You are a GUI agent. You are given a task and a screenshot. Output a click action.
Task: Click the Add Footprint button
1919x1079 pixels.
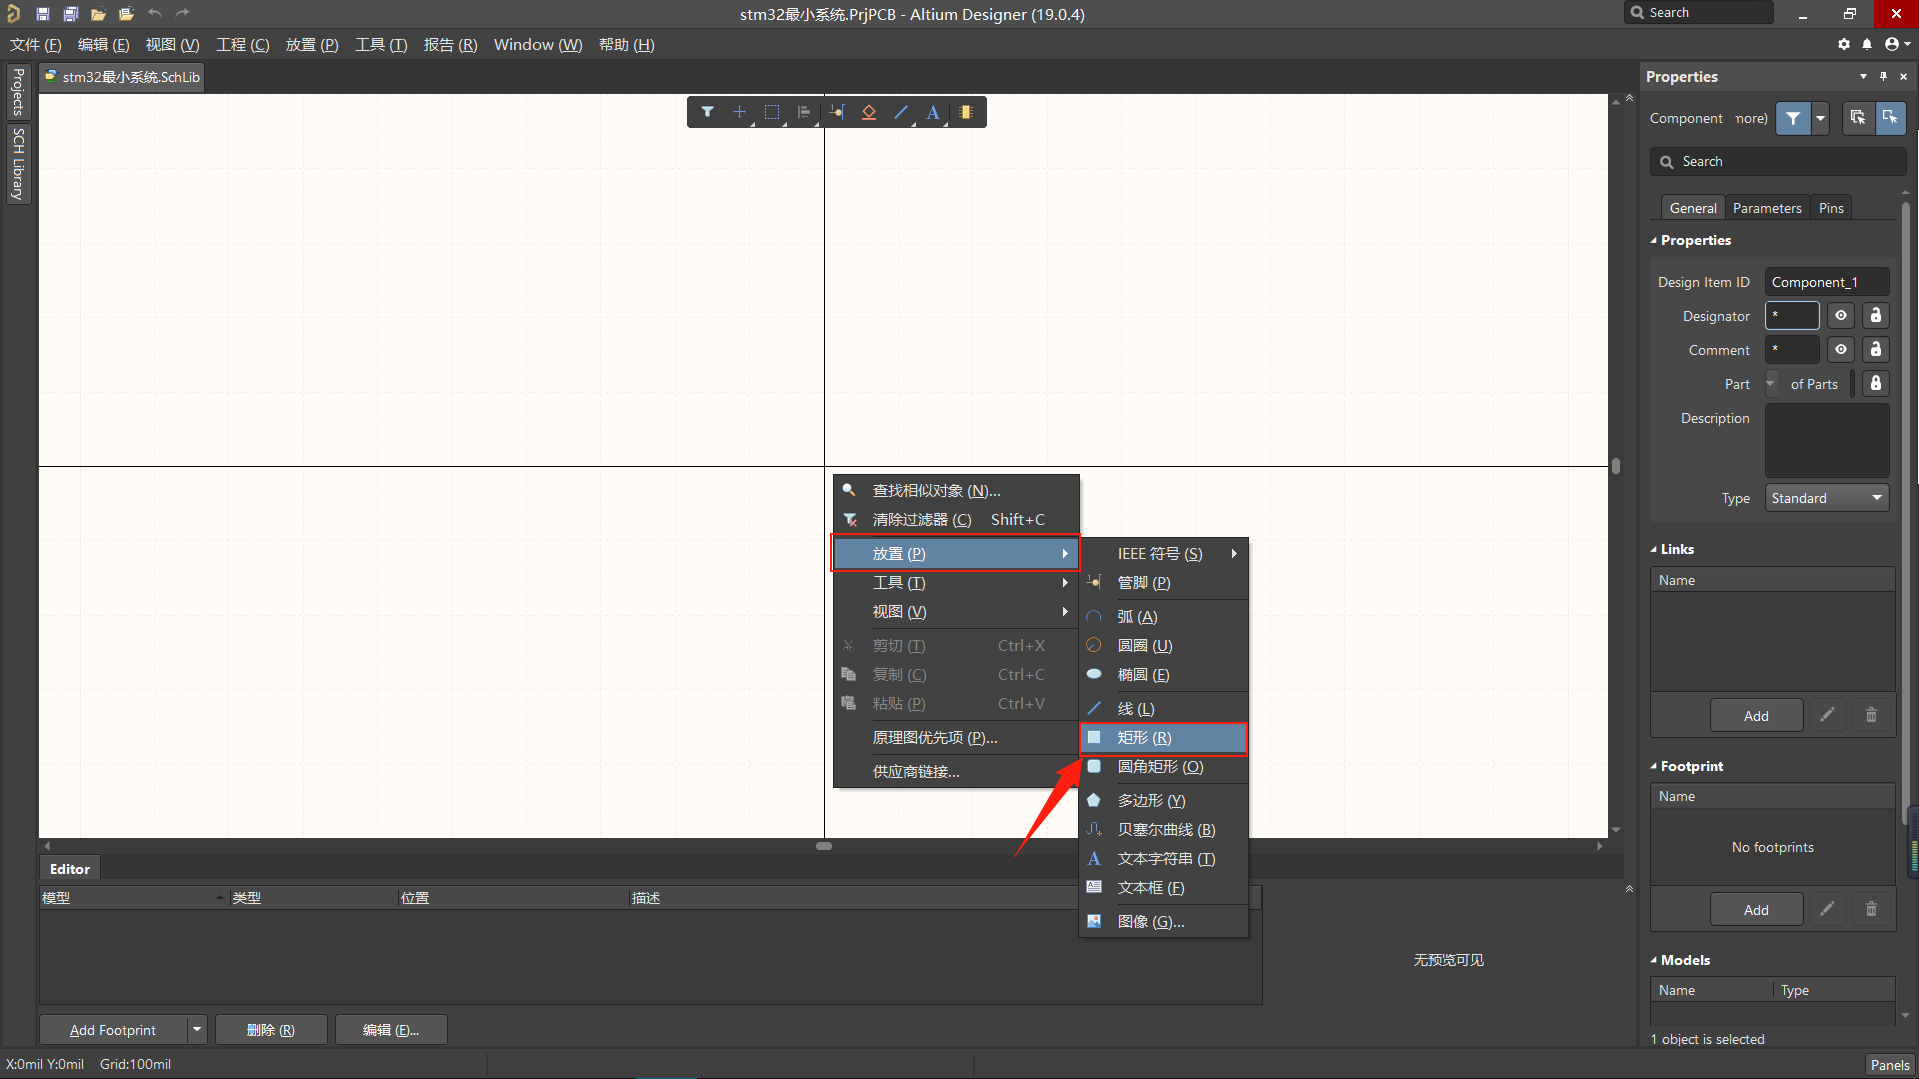(113, 1029)
